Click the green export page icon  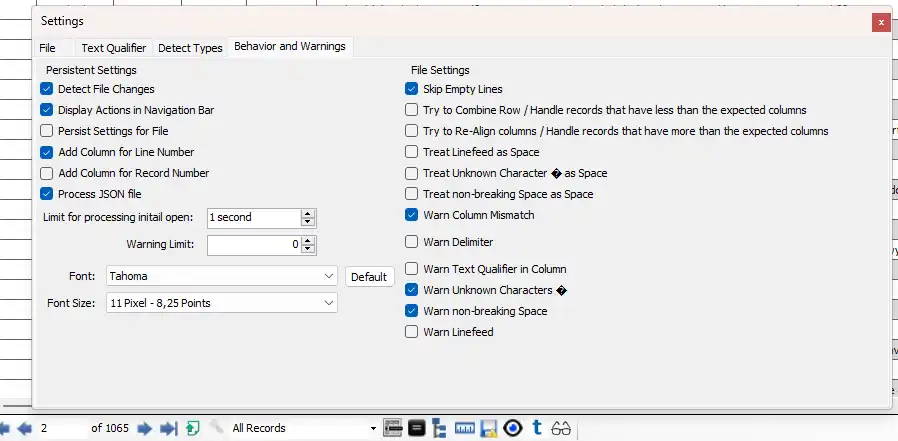click(192, 428)
